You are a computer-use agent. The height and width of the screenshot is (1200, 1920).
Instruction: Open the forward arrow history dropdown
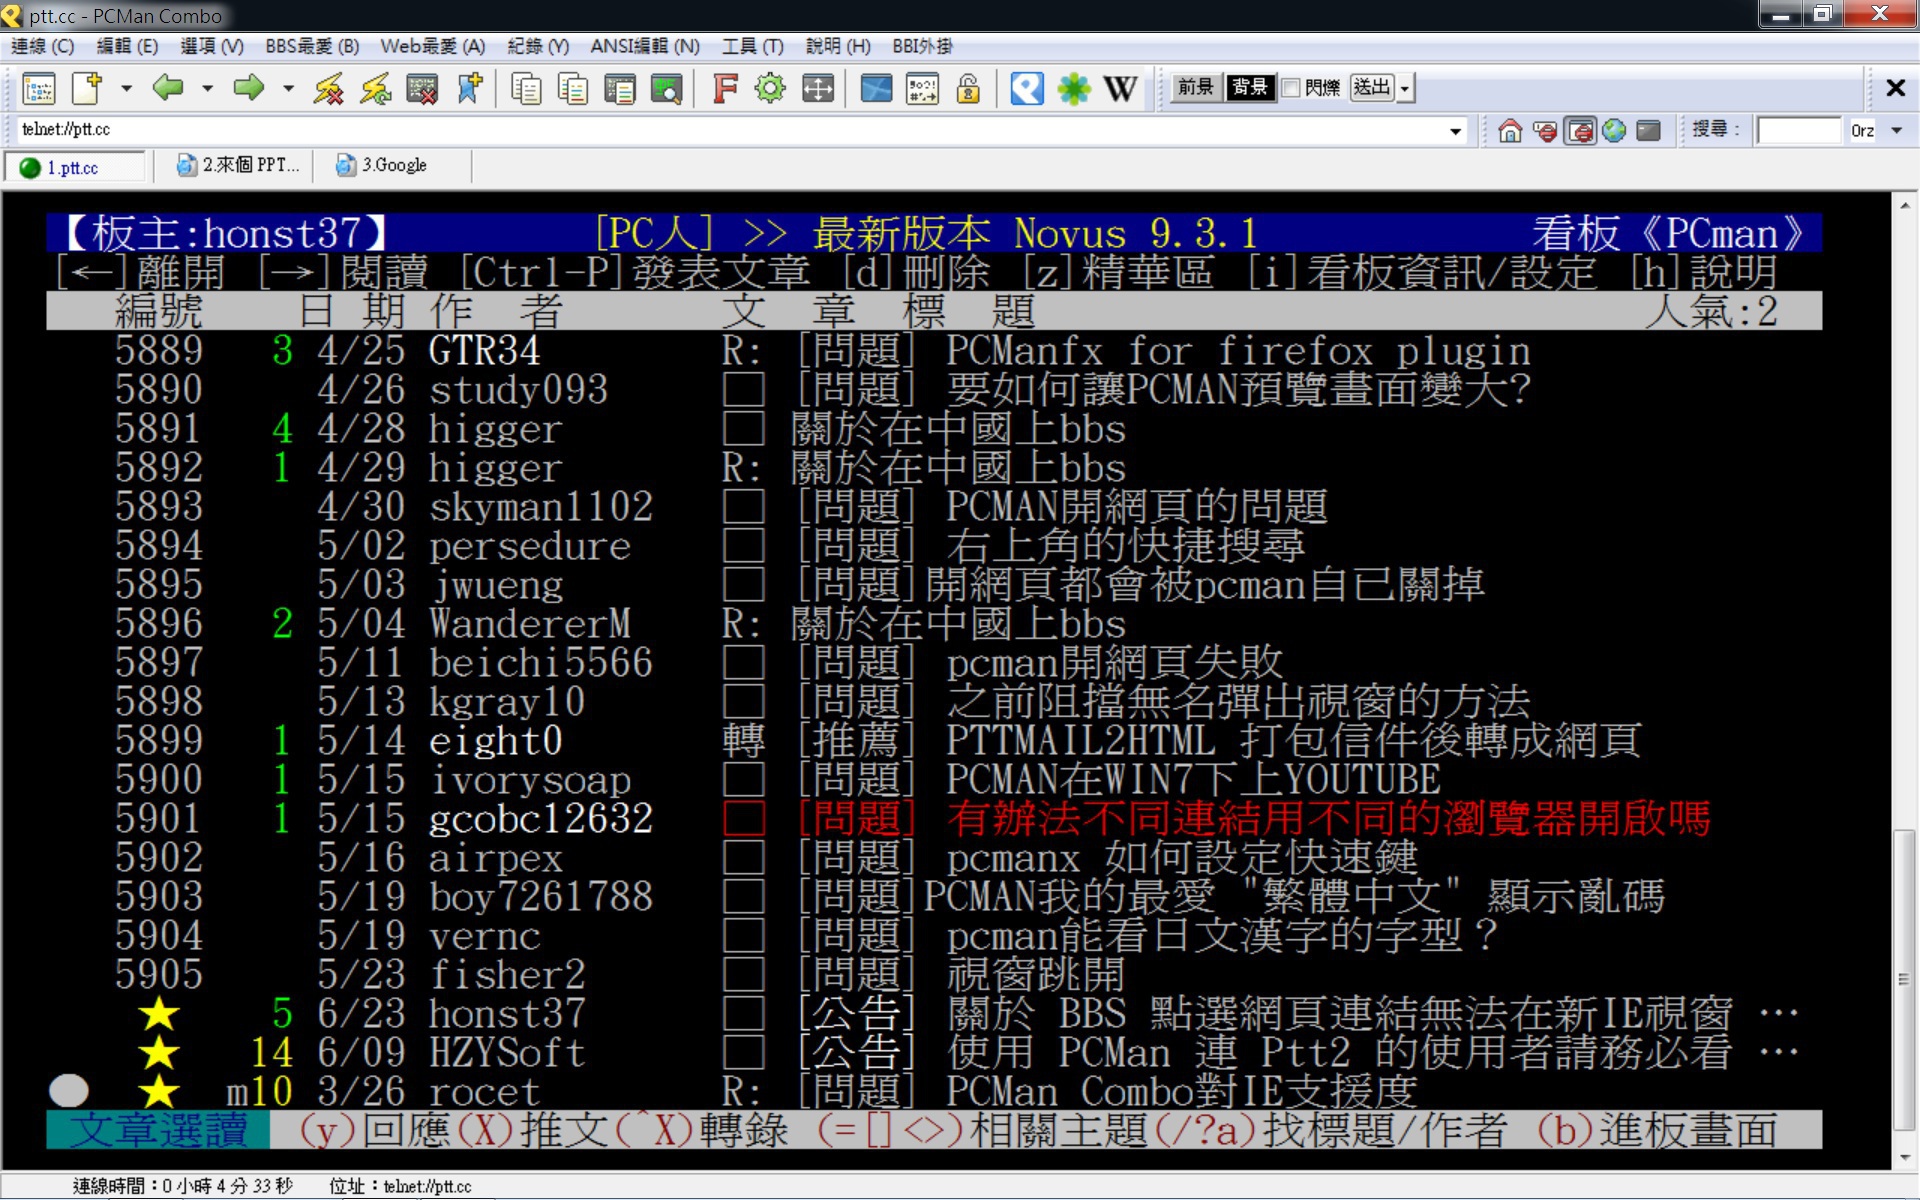coord(288,89)
